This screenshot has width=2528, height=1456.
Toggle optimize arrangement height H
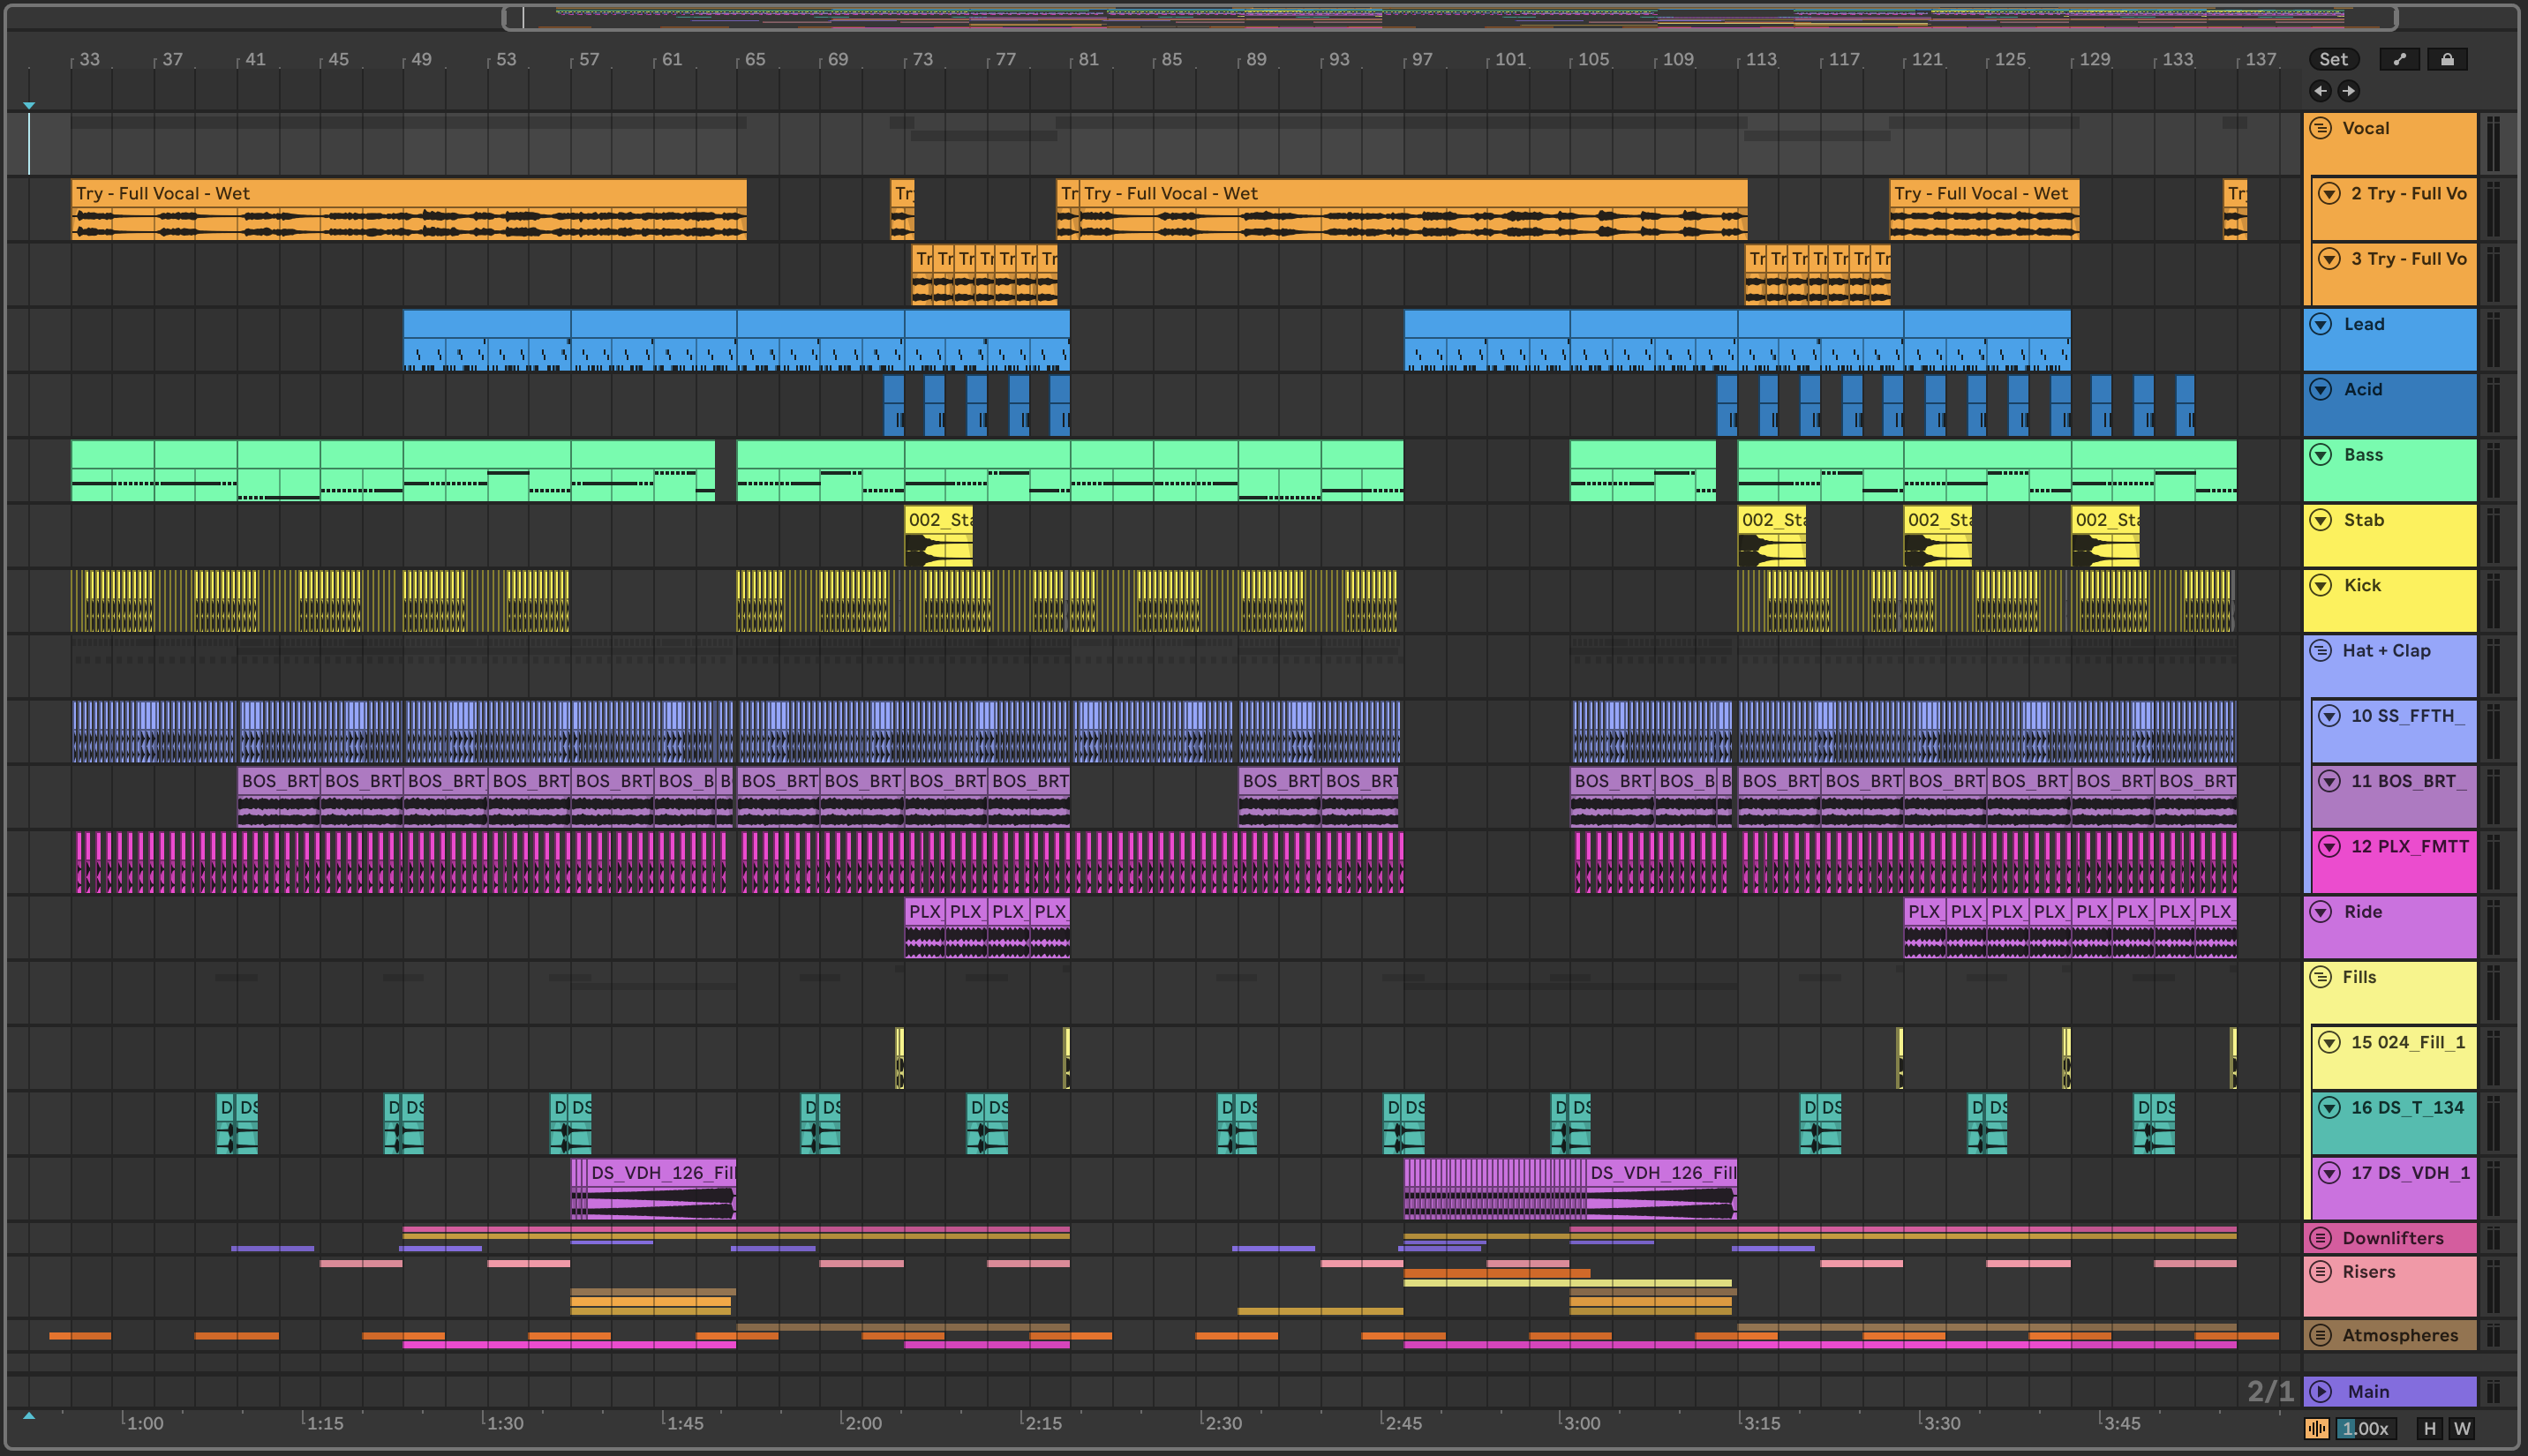2430,1428
